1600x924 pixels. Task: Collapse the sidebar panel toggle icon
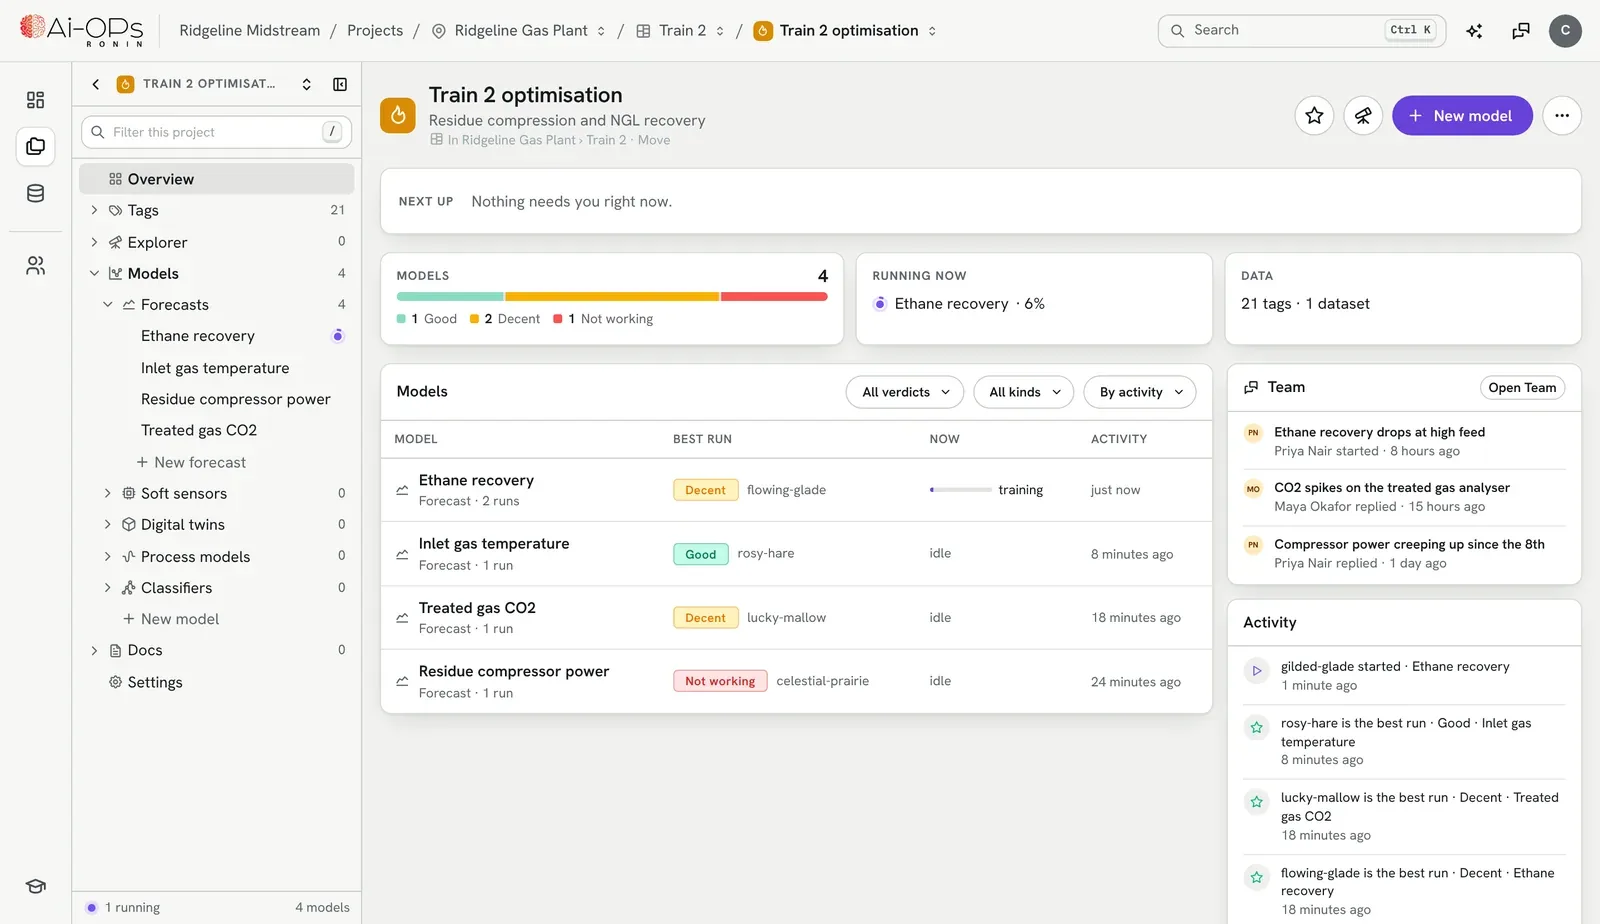point(340,84)
